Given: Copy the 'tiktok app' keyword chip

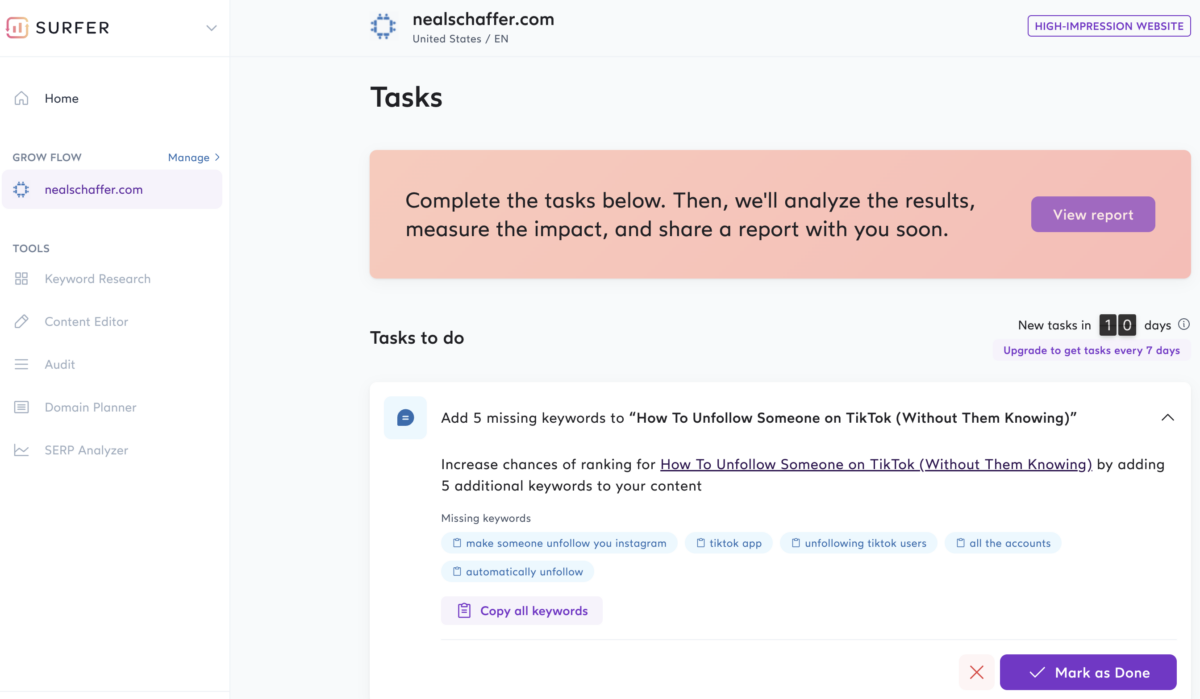Looking at the screenshot, I should pyautogui.click(x=728, y=543).
